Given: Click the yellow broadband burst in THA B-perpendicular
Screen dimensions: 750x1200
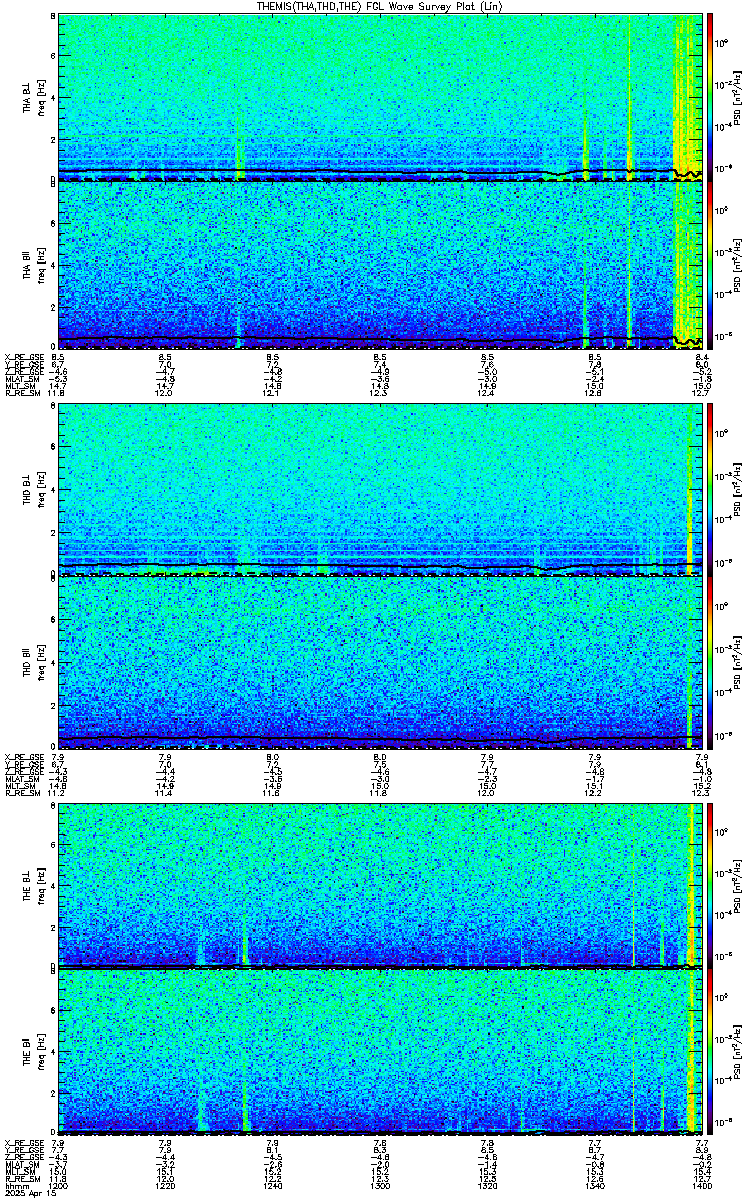Looking at the screenshot, I should click(688, 95).
